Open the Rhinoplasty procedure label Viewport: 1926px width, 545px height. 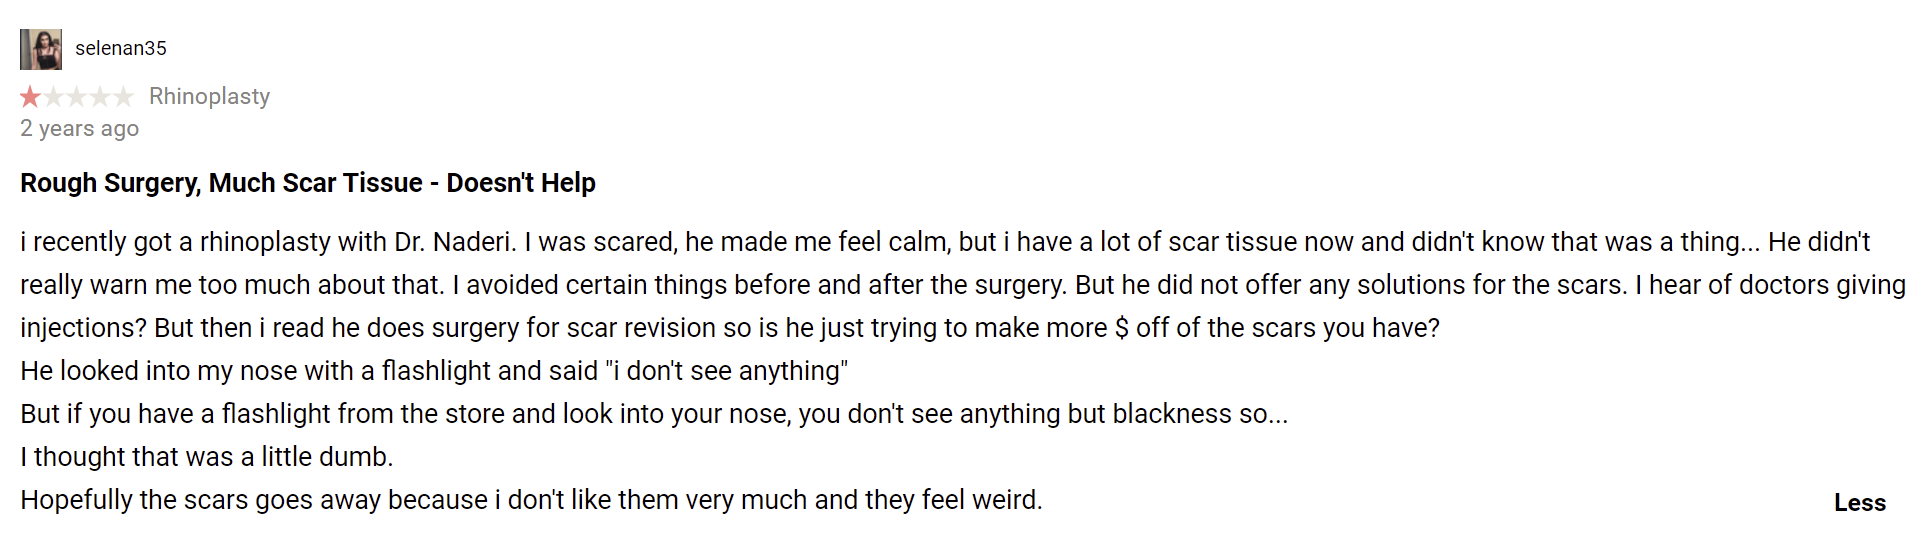pyautogui.click(x=209, y=97)
